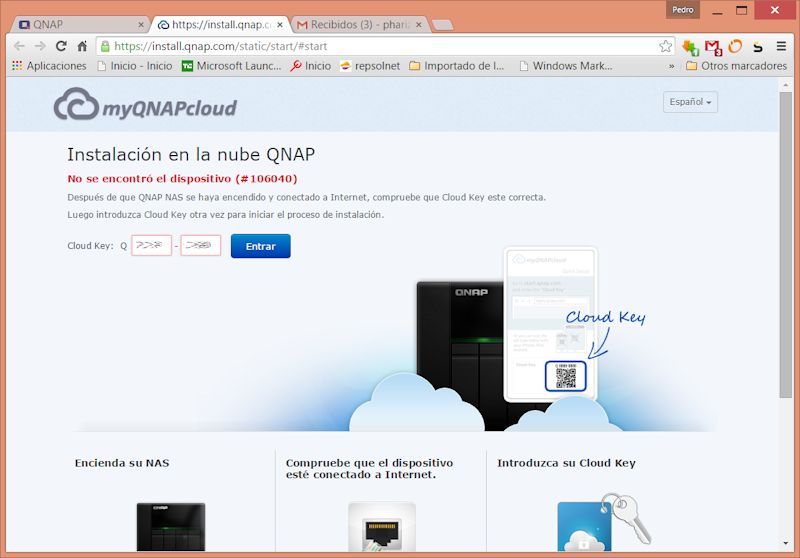Click the green download manager extension icon

[690, 47]
